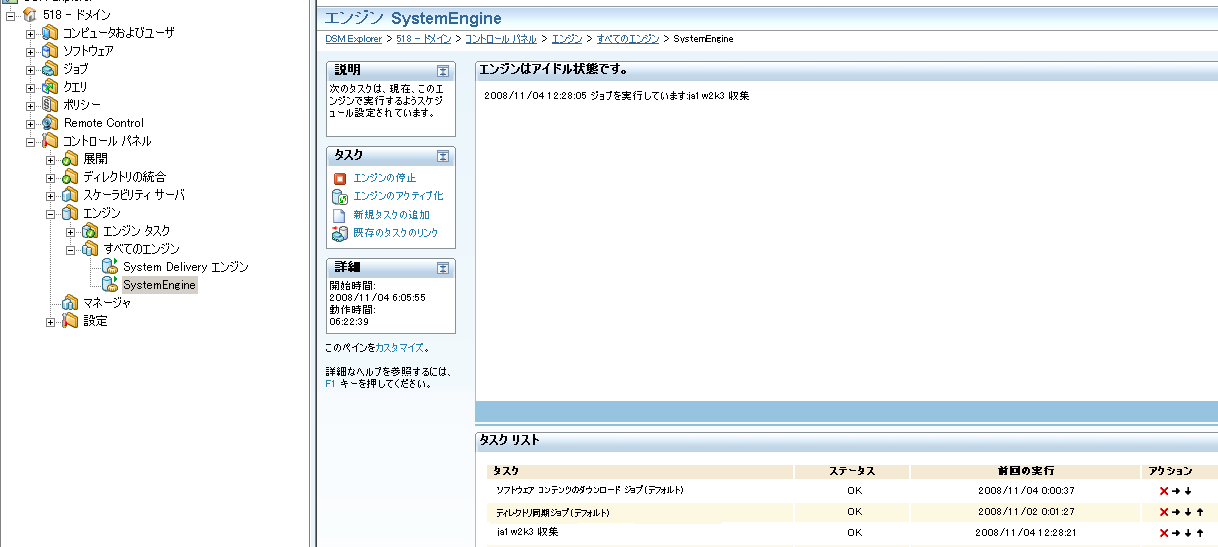This screenshot has height=547, width=1218.
Task: Click the 518 - ドメイン domain icon
Action: [x=31, y=15]
